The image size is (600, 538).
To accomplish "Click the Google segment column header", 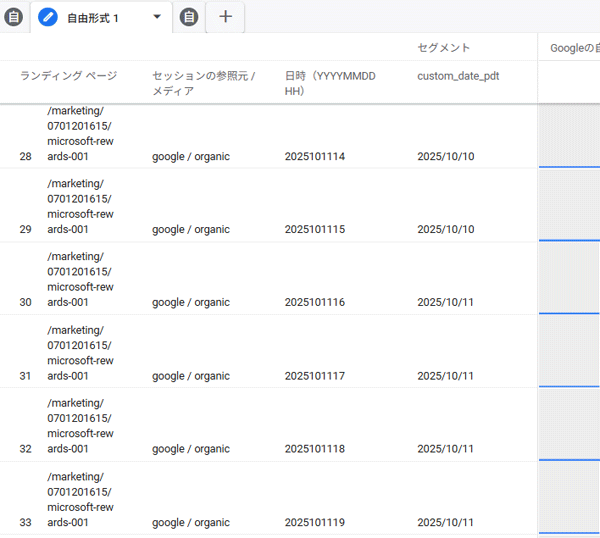I will (x=573, y=48).
